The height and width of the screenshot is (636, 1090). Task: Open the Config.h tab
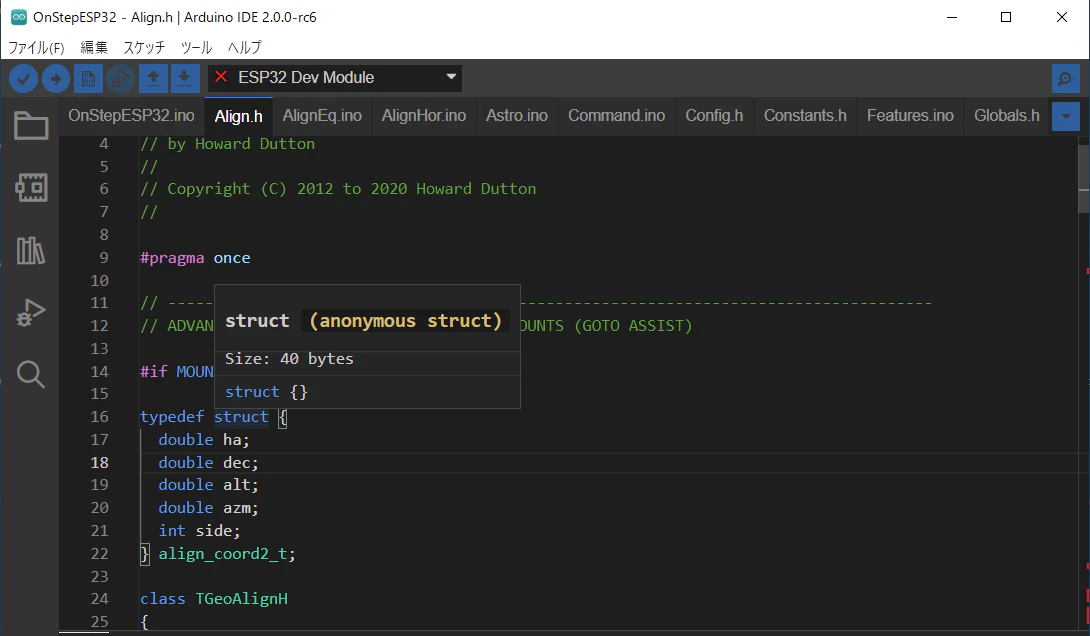click(714, 116)
